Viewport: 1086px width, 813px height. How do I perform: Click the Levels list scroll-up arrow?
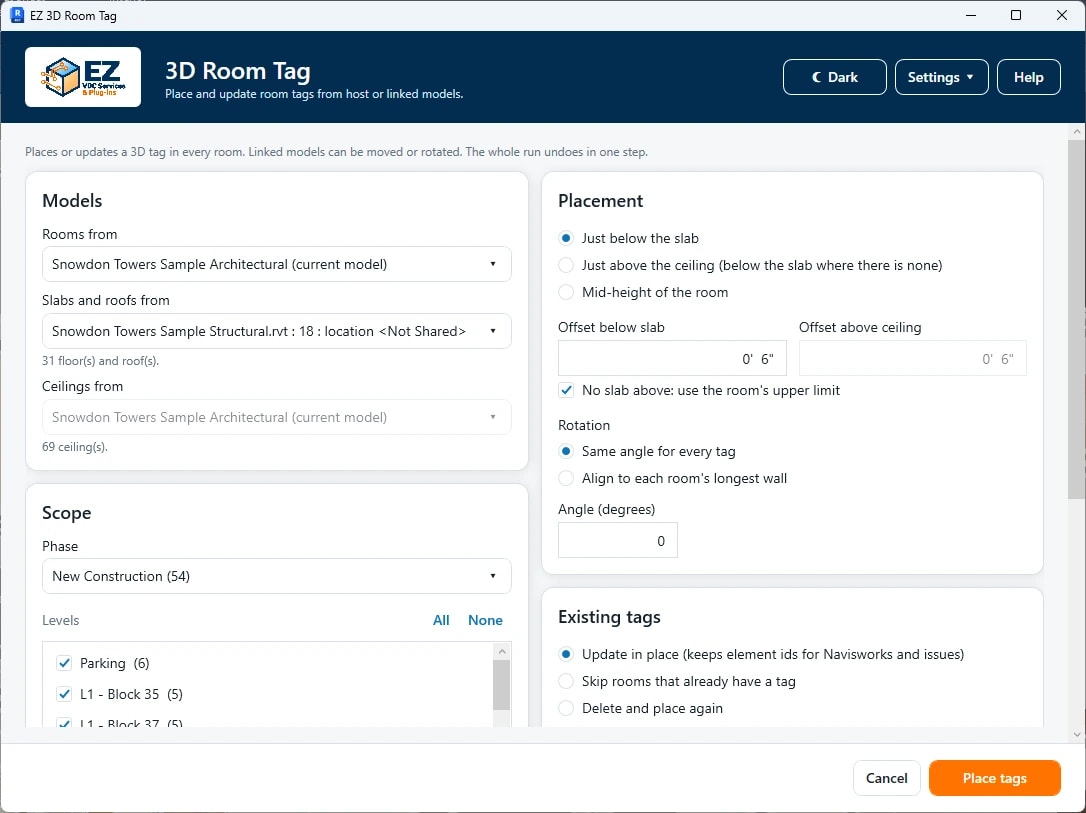[x=501, y=651]
